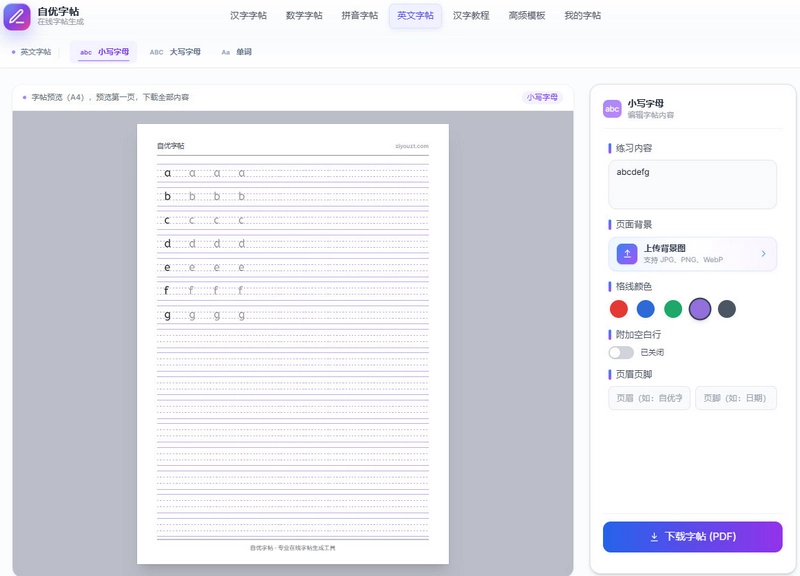The image size is (800, 576).
Task: Click the 页眉页脚 section label
Action: [634, 374]
